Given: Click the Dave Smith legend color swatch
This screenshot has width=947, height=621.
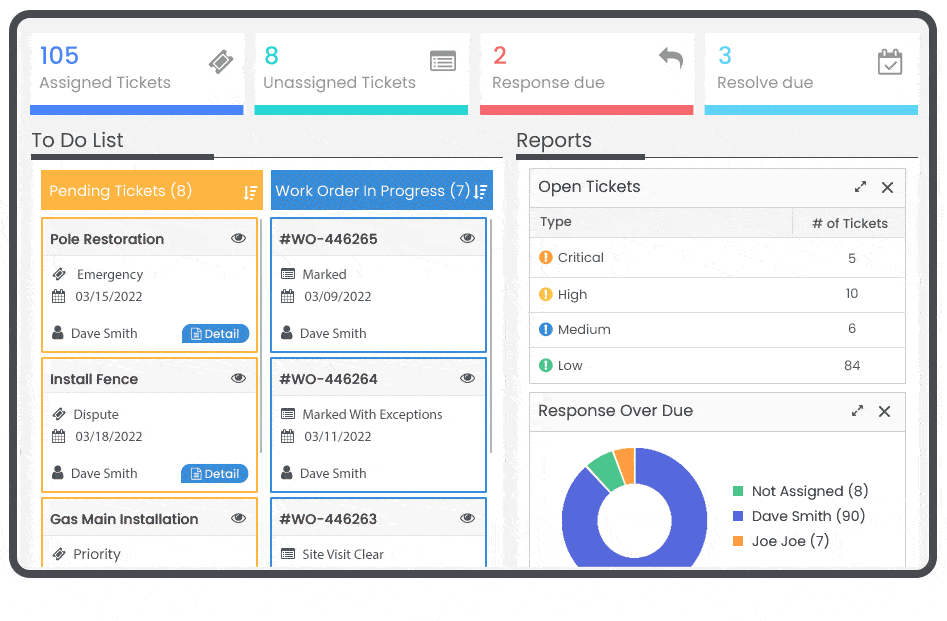Looking at the screenshot, I should (x=738, y=516).
